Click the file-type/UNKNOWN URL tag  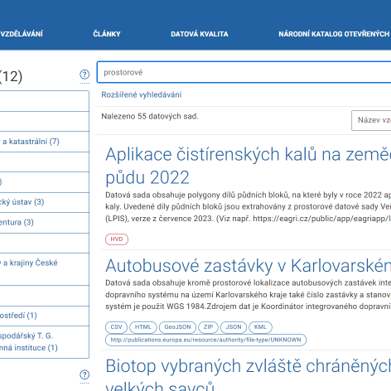(206, 340)
